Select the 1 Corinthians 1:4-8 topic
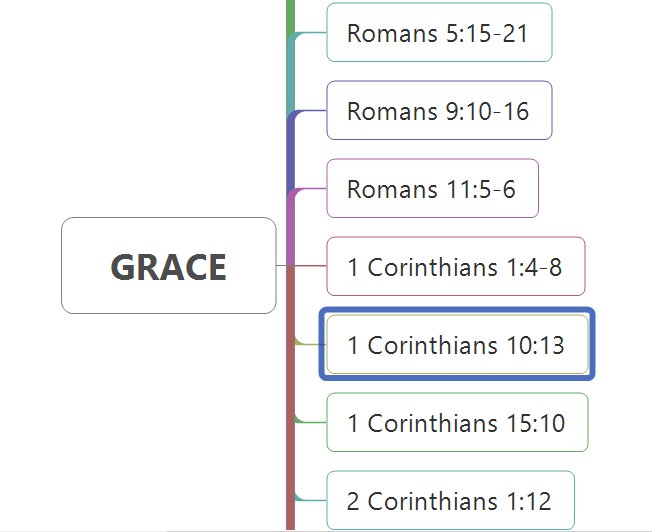Image resolution: width=652 pixels, height=532 pixels. coord(456,266)
